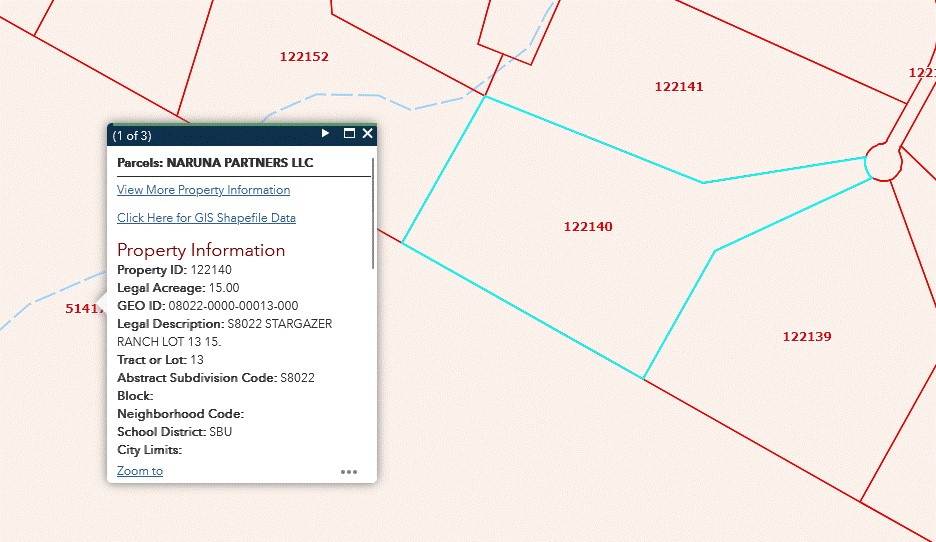
Task: Select parcel labeled 122139 on map
Action: pos(806,337)
